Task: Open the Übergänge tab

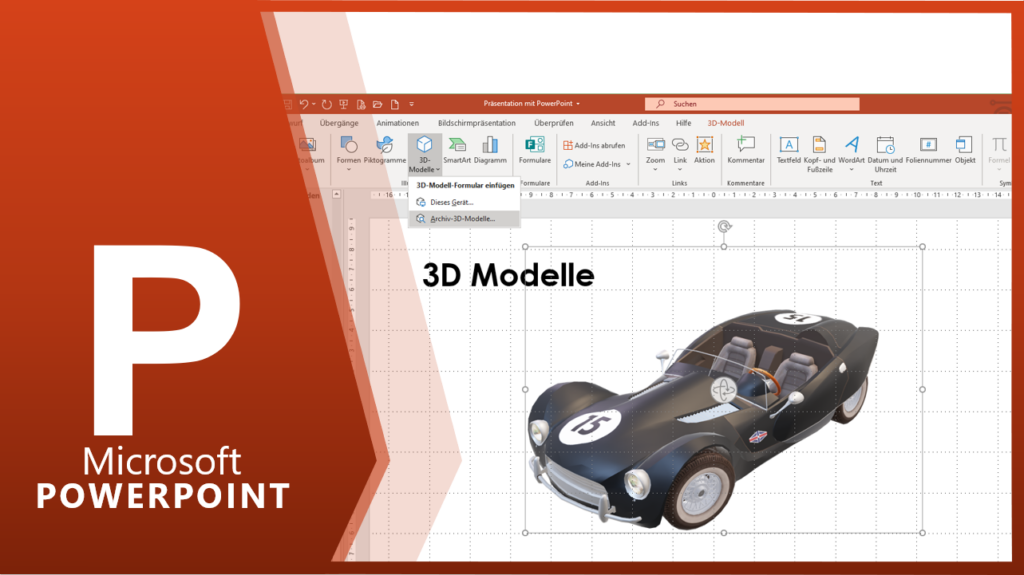Action: [339, 123]
